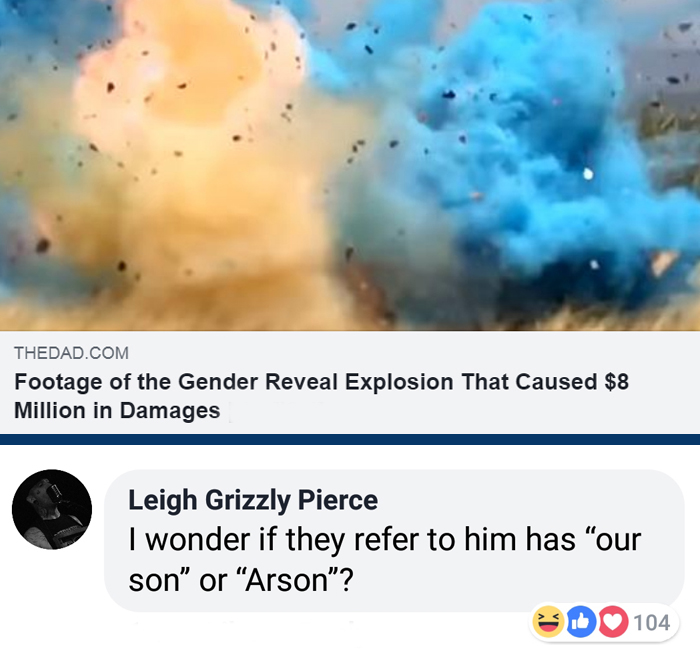The image size is (700, 658).
Task: Open the Leigh Grizzly Pierce name link
Action: [253, 500]
